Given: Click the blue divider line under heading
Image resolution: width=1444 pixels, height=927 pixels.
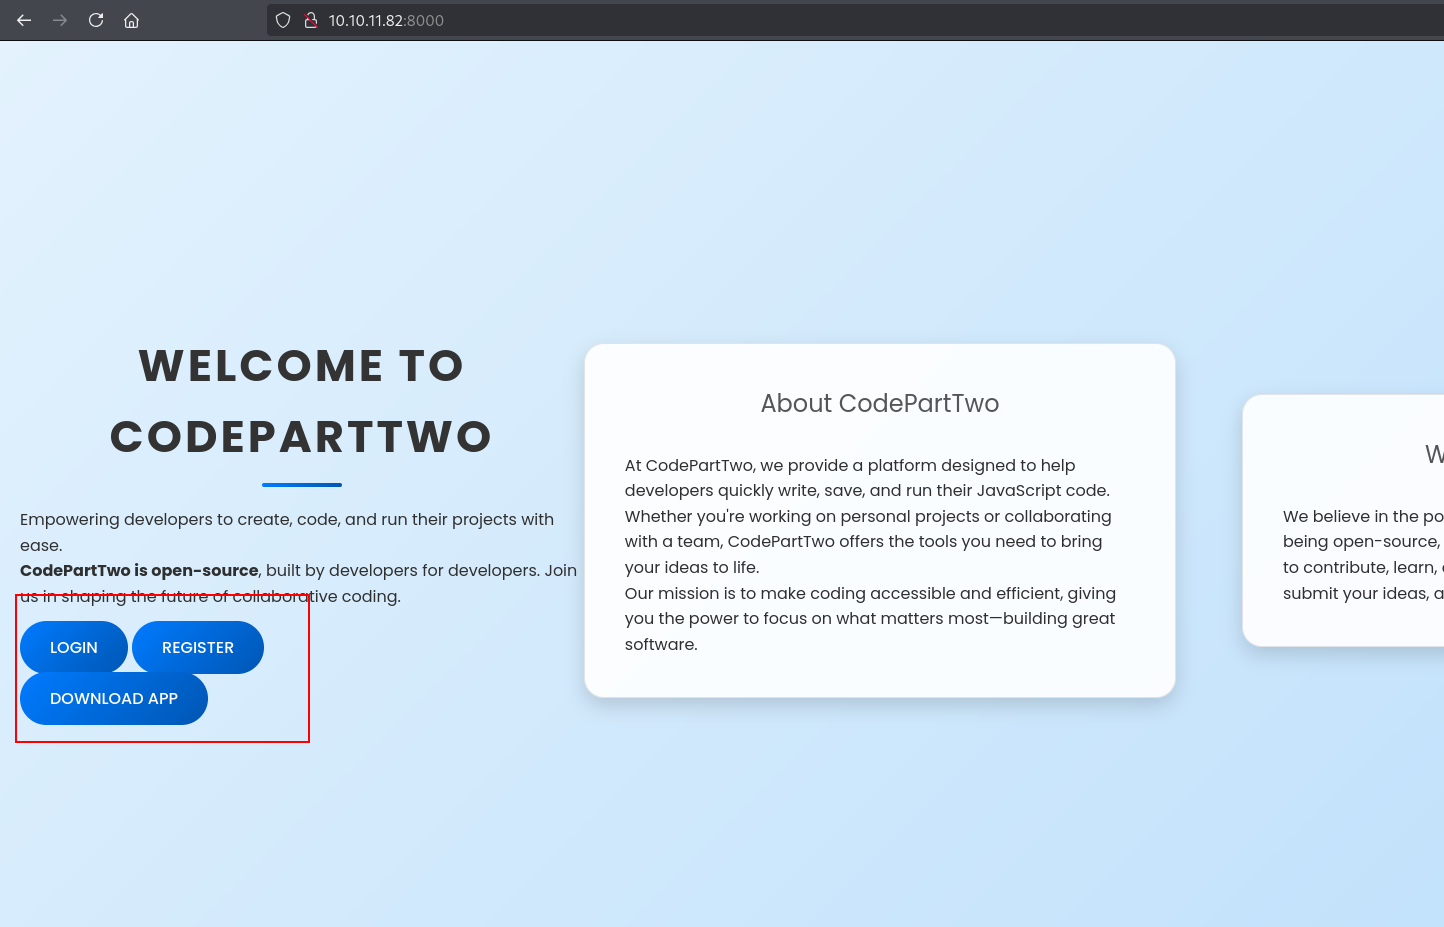Looking at the screenshot, I should coord(301,485).
